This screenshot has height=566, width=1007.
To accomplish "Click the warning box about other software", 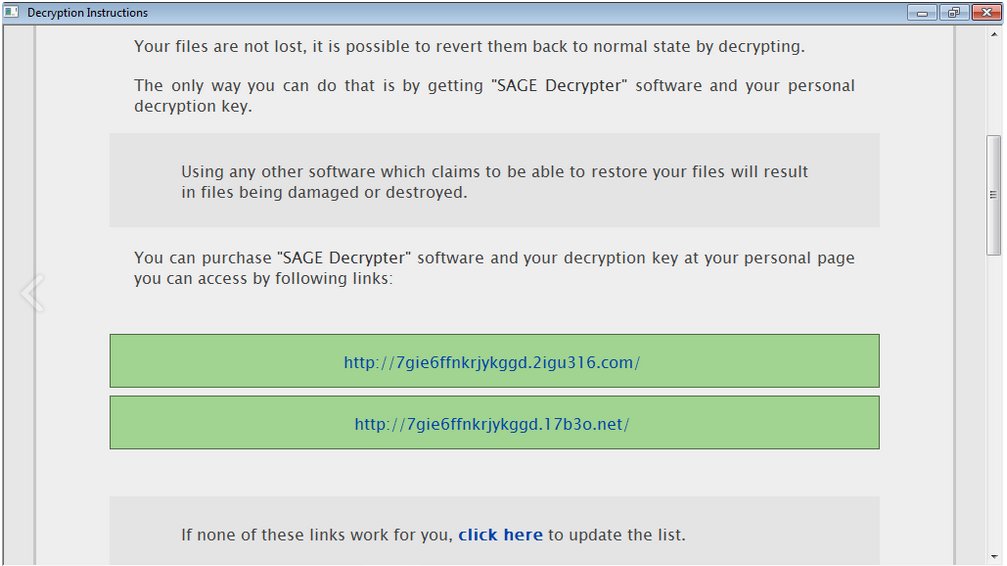I will [495, 181].
